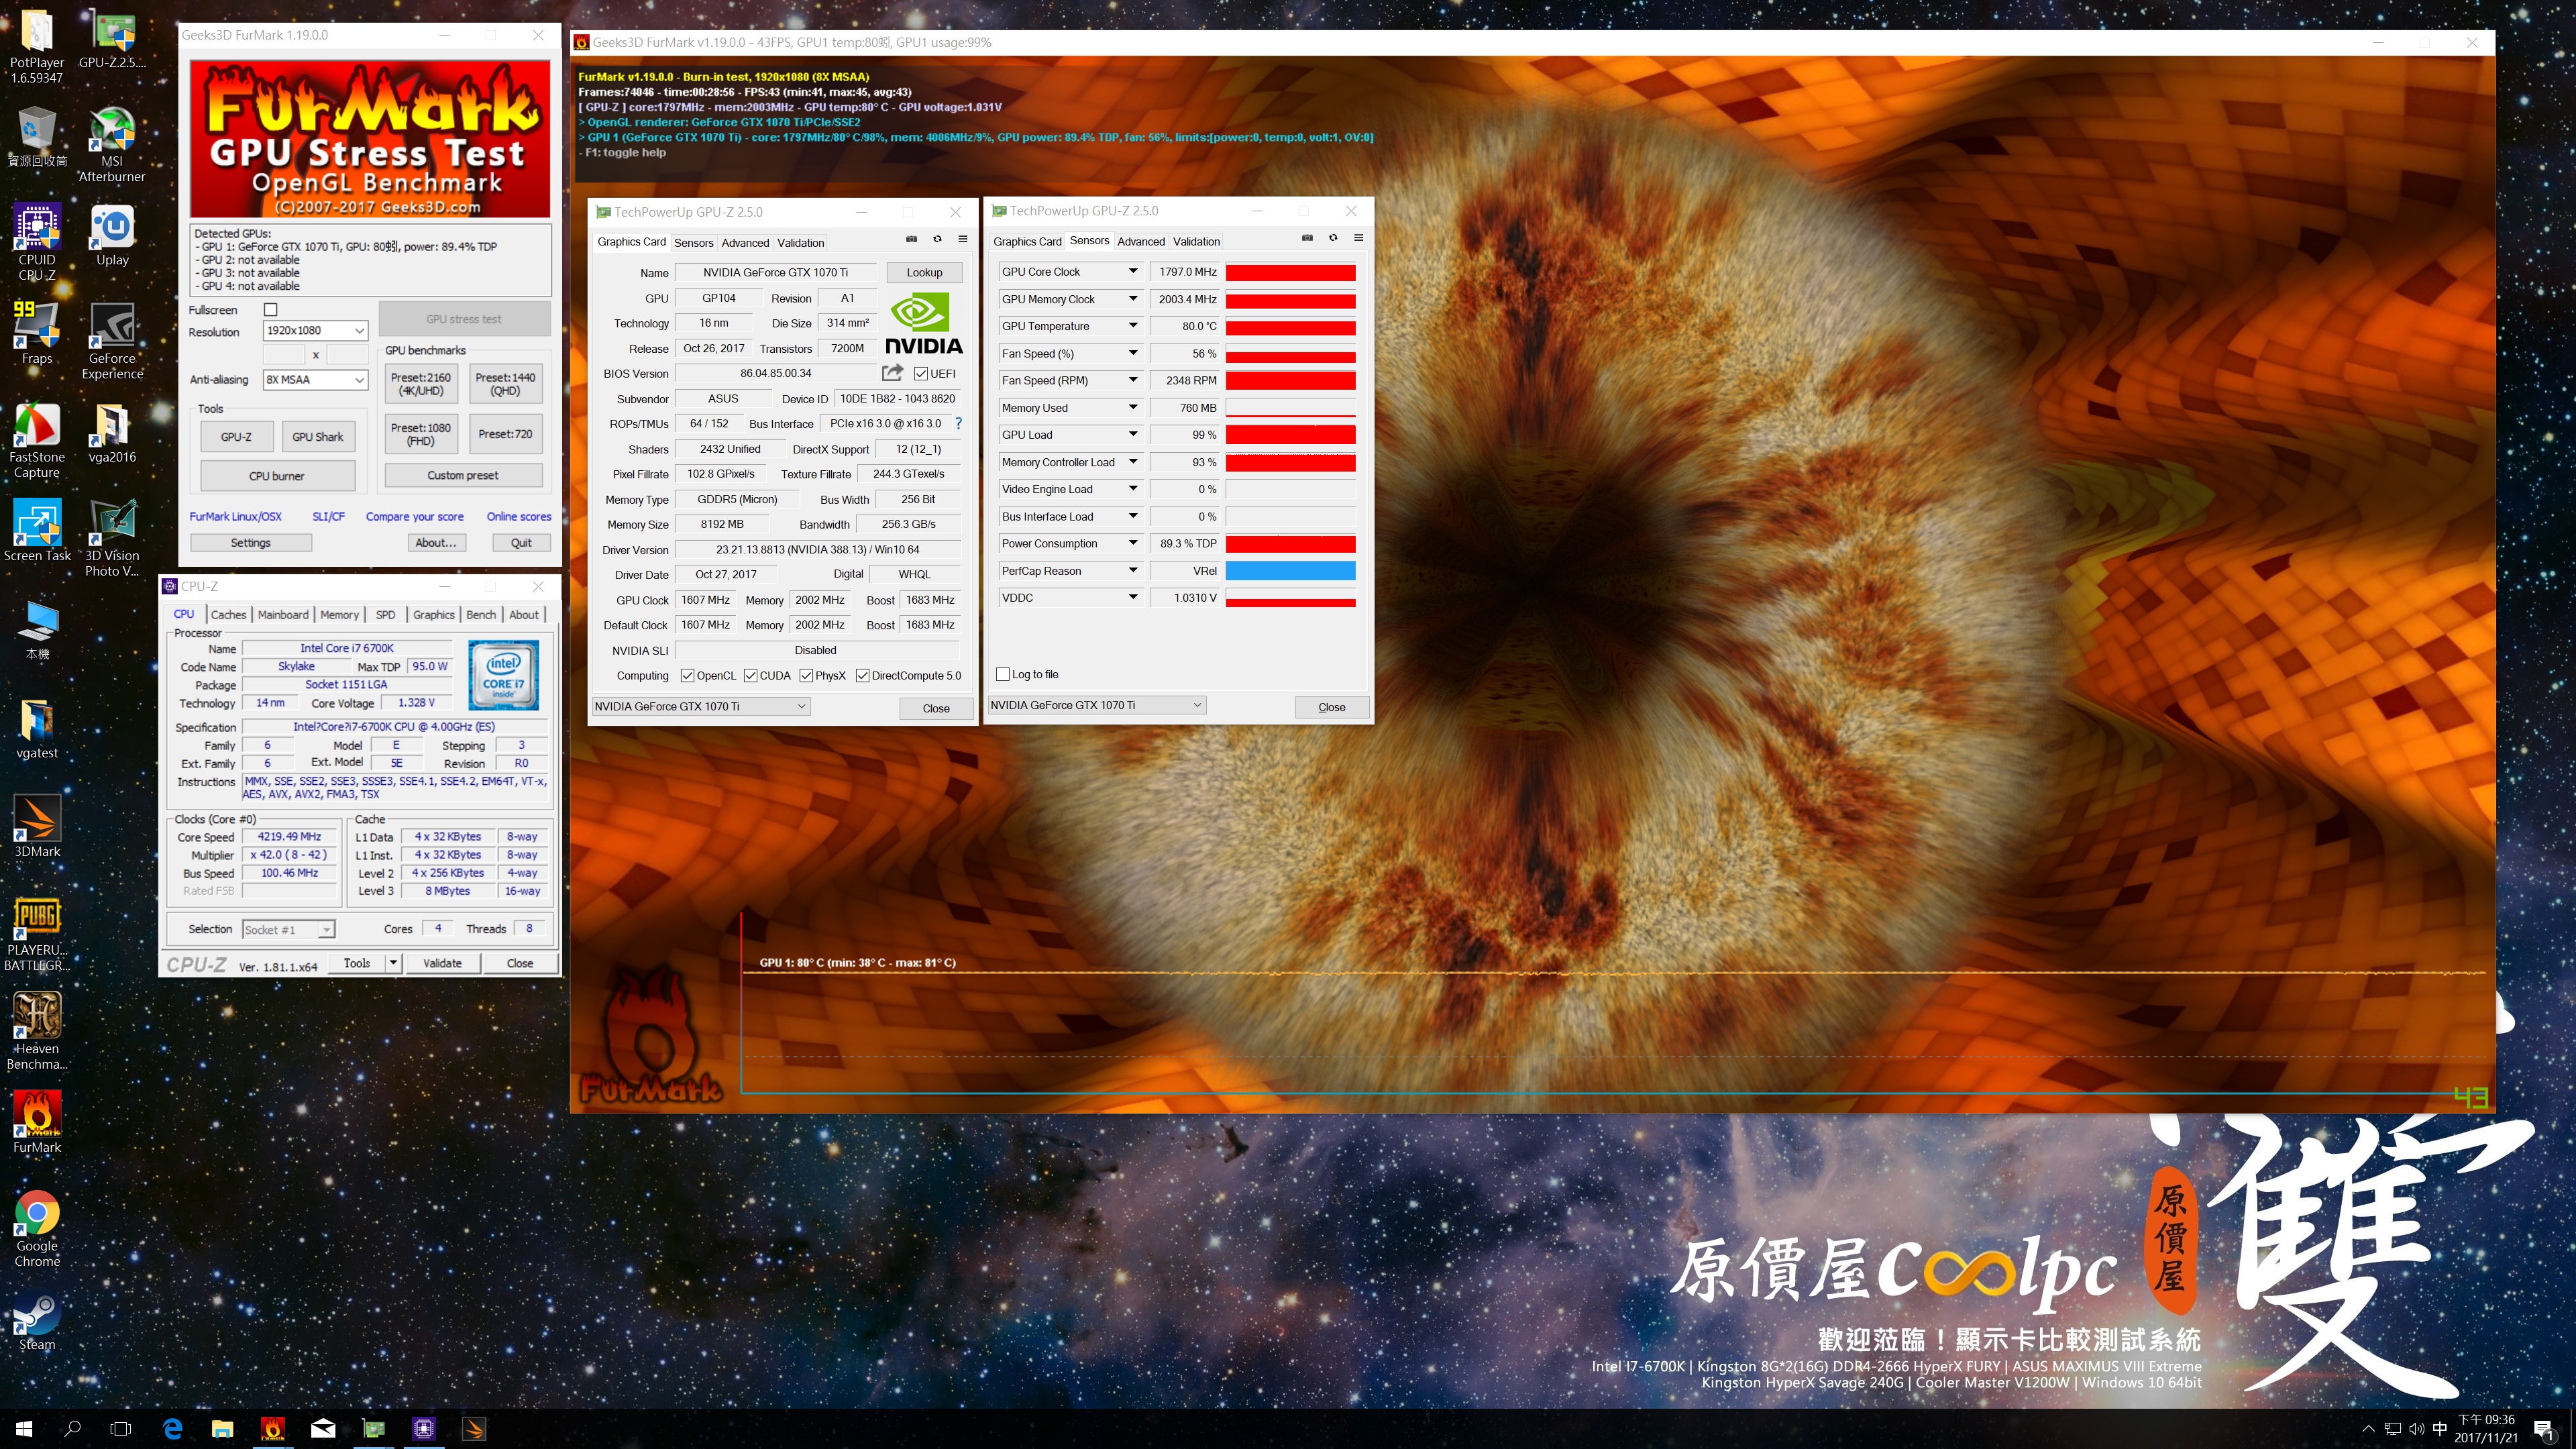
Task: Switch to Caches tab in CPU-Z
Action: click(x=228, y=615)
